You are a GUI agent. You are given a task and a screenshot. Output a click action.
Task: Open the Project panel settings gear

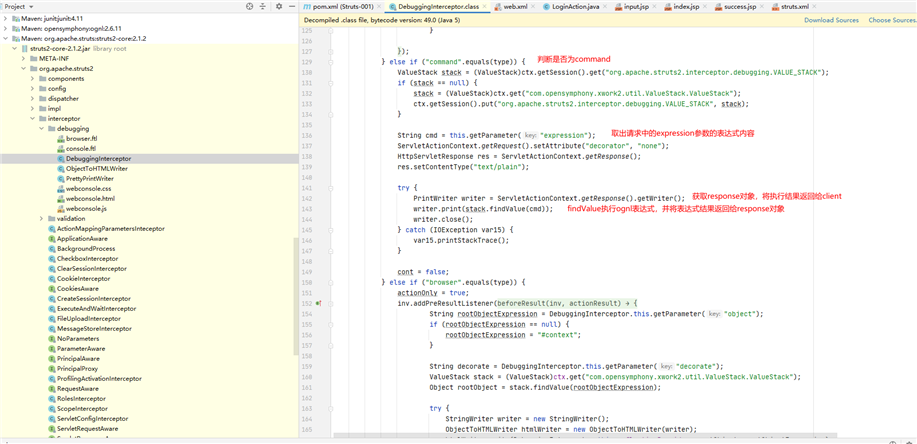279,6
